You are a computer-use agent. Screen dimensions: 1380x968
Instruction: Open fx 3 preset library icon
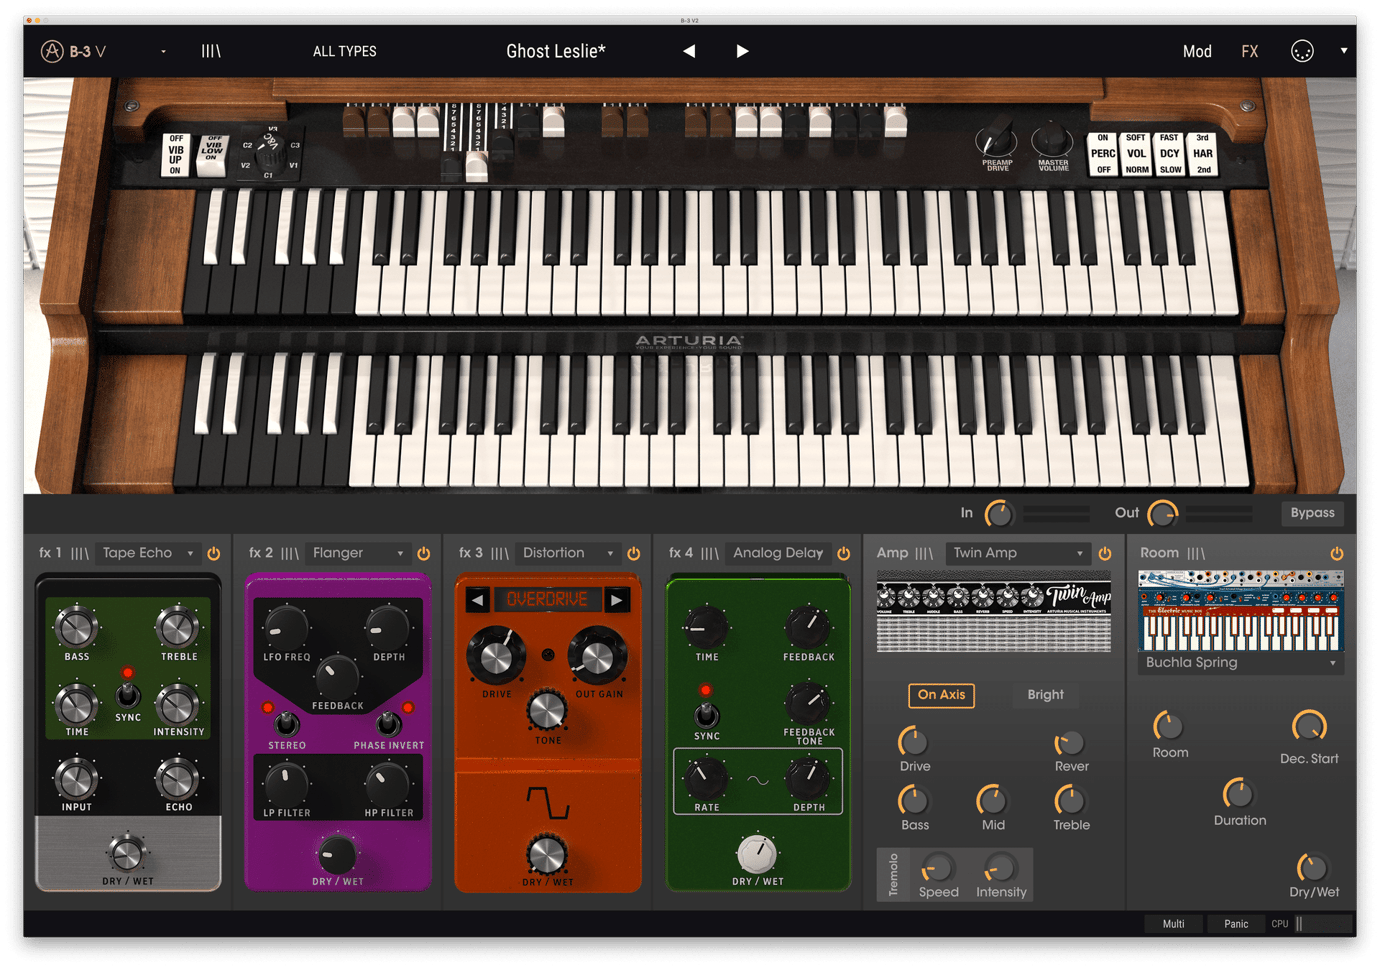tap(500, 553)
